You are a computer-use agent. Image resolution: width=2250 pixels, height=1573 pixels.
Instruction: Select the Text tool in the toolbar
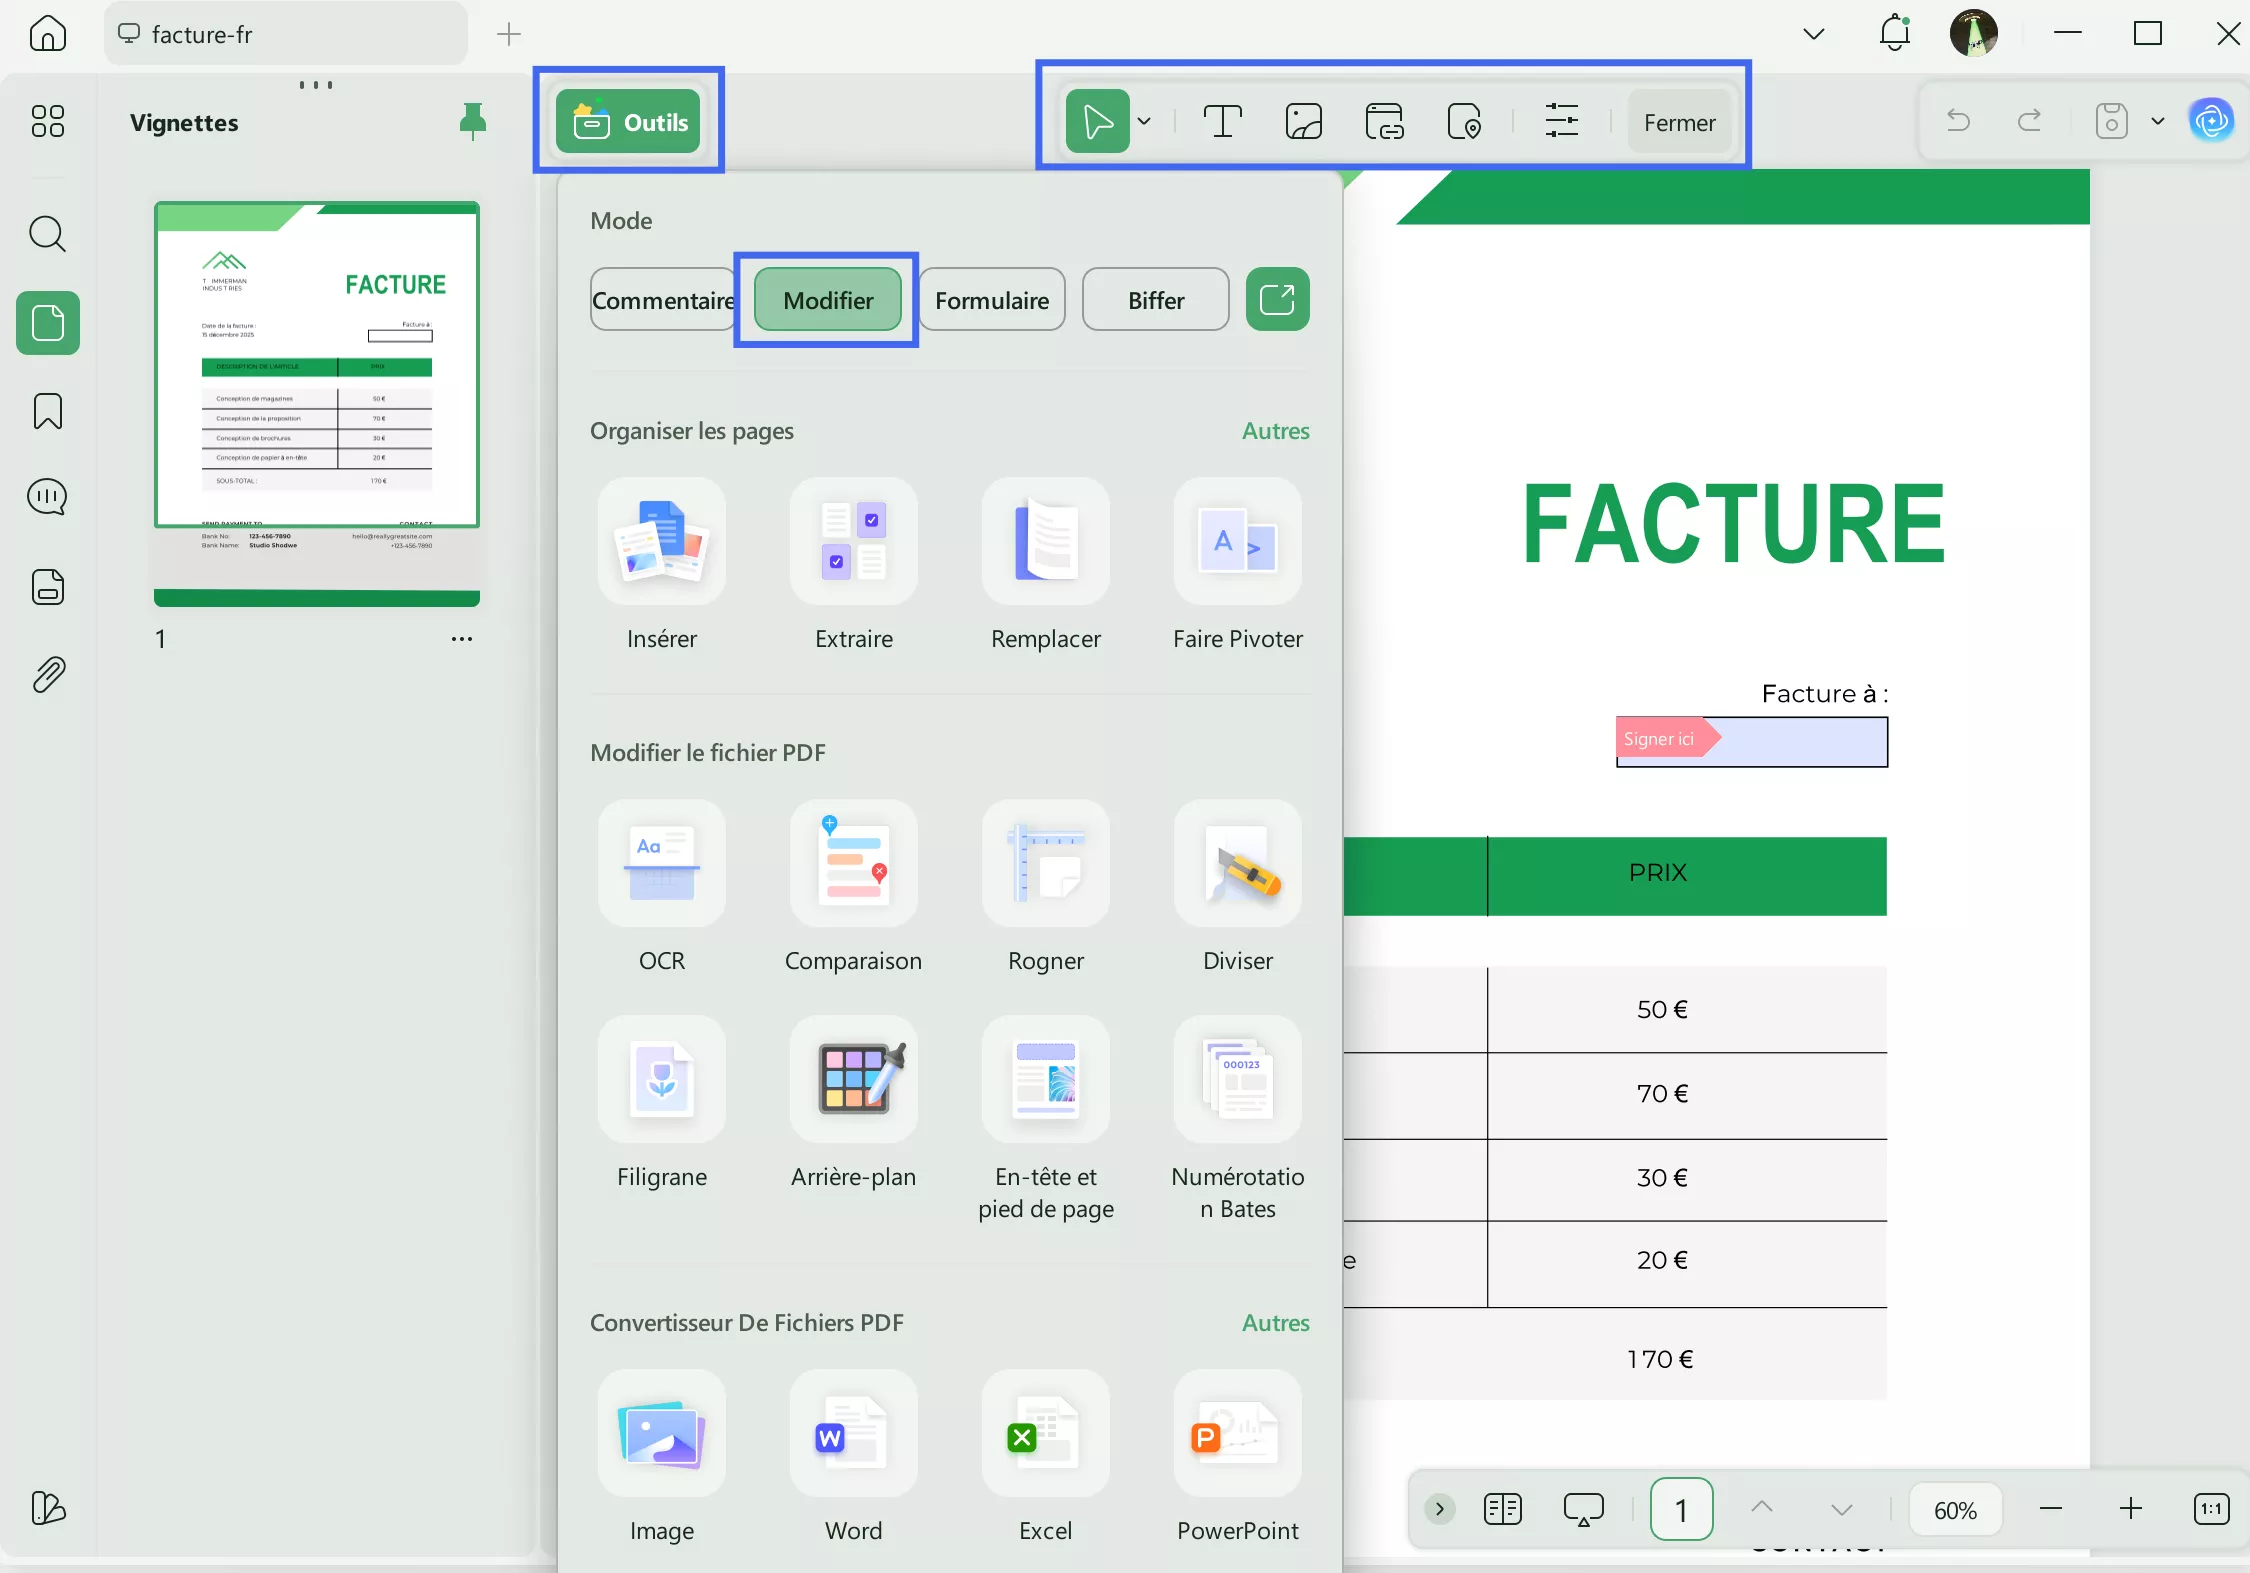click(x=1221, y=120)
